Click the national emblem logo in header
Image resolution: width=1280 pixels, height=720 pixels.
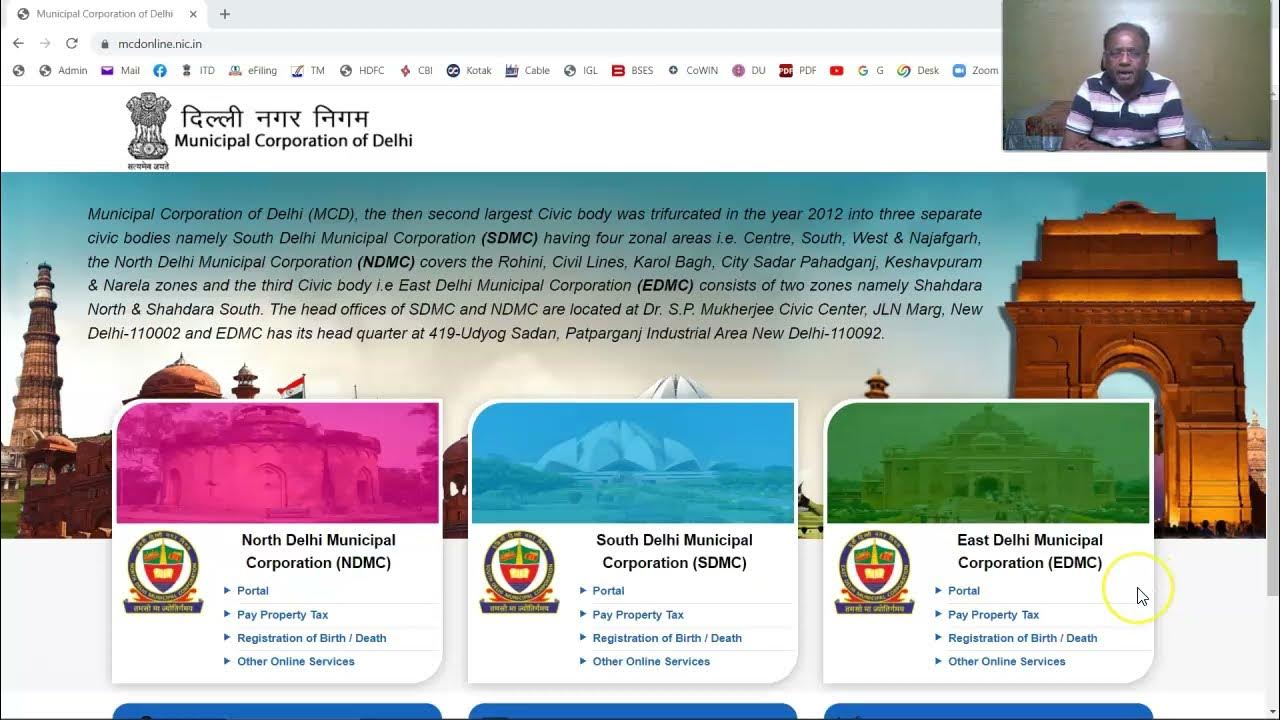point(148,131)
